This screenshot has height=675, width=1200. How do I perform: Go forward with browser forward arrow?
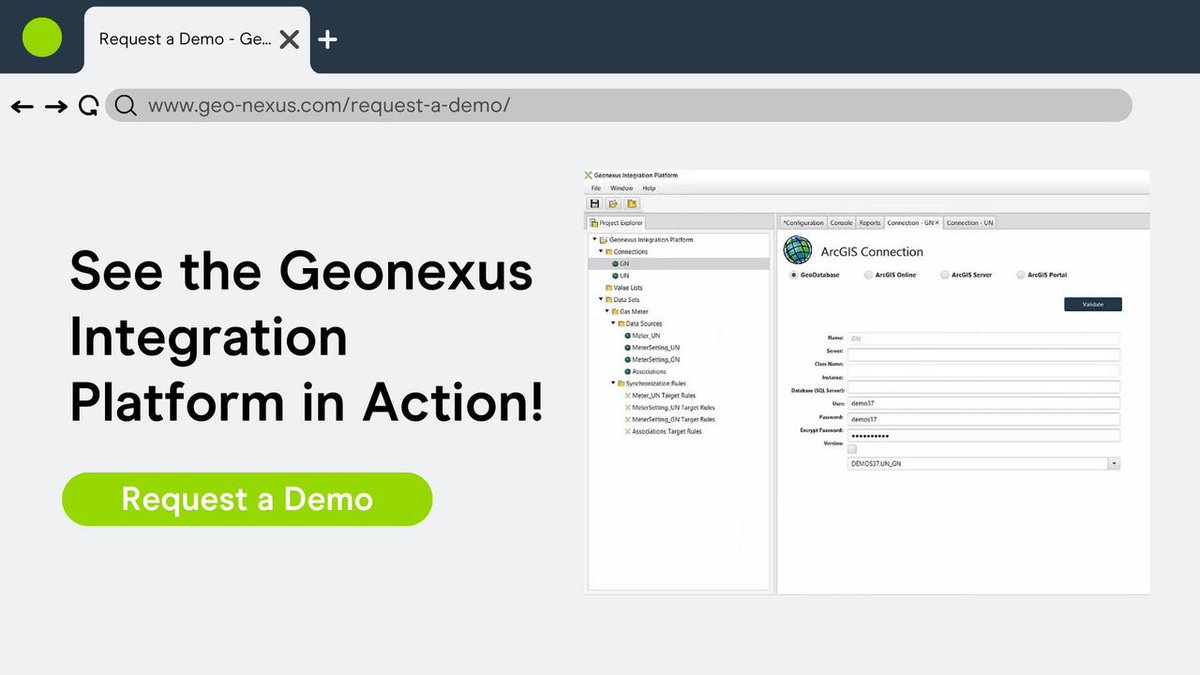tap(56, 106)
